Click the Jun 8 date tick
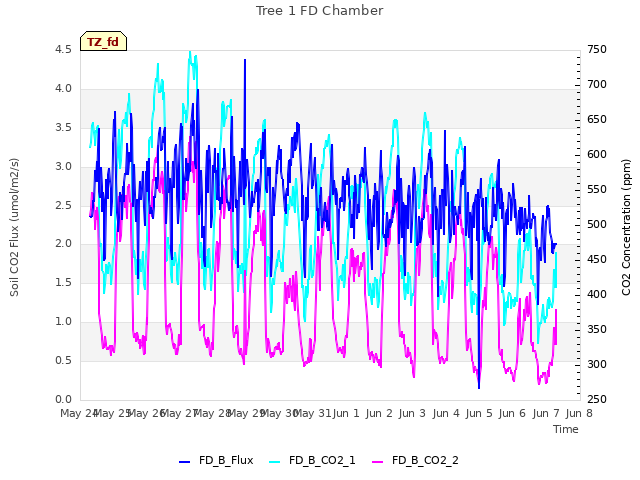Viewport: 640px width, 480px height. pyautogui.click(x=579, y=413)
